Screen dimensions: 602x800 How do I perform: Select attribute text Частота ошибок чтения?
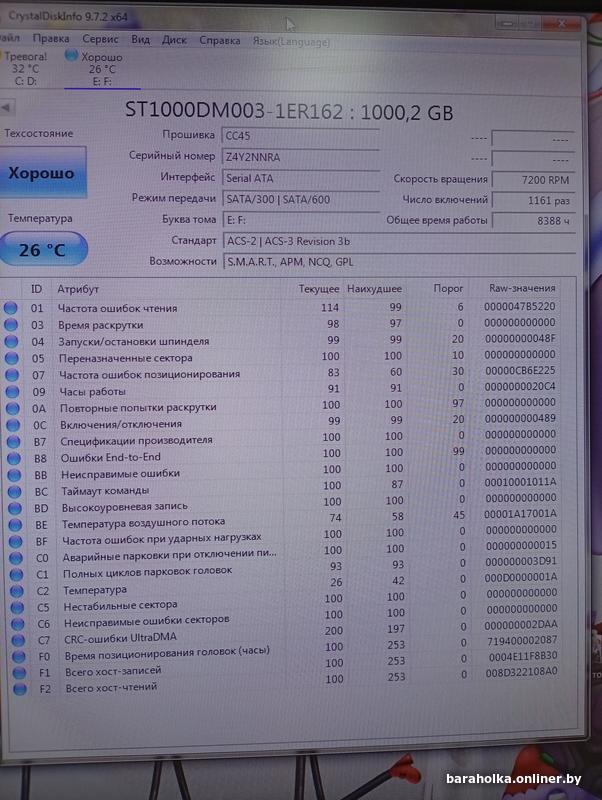pyautogui.click(x=117, y=308)
